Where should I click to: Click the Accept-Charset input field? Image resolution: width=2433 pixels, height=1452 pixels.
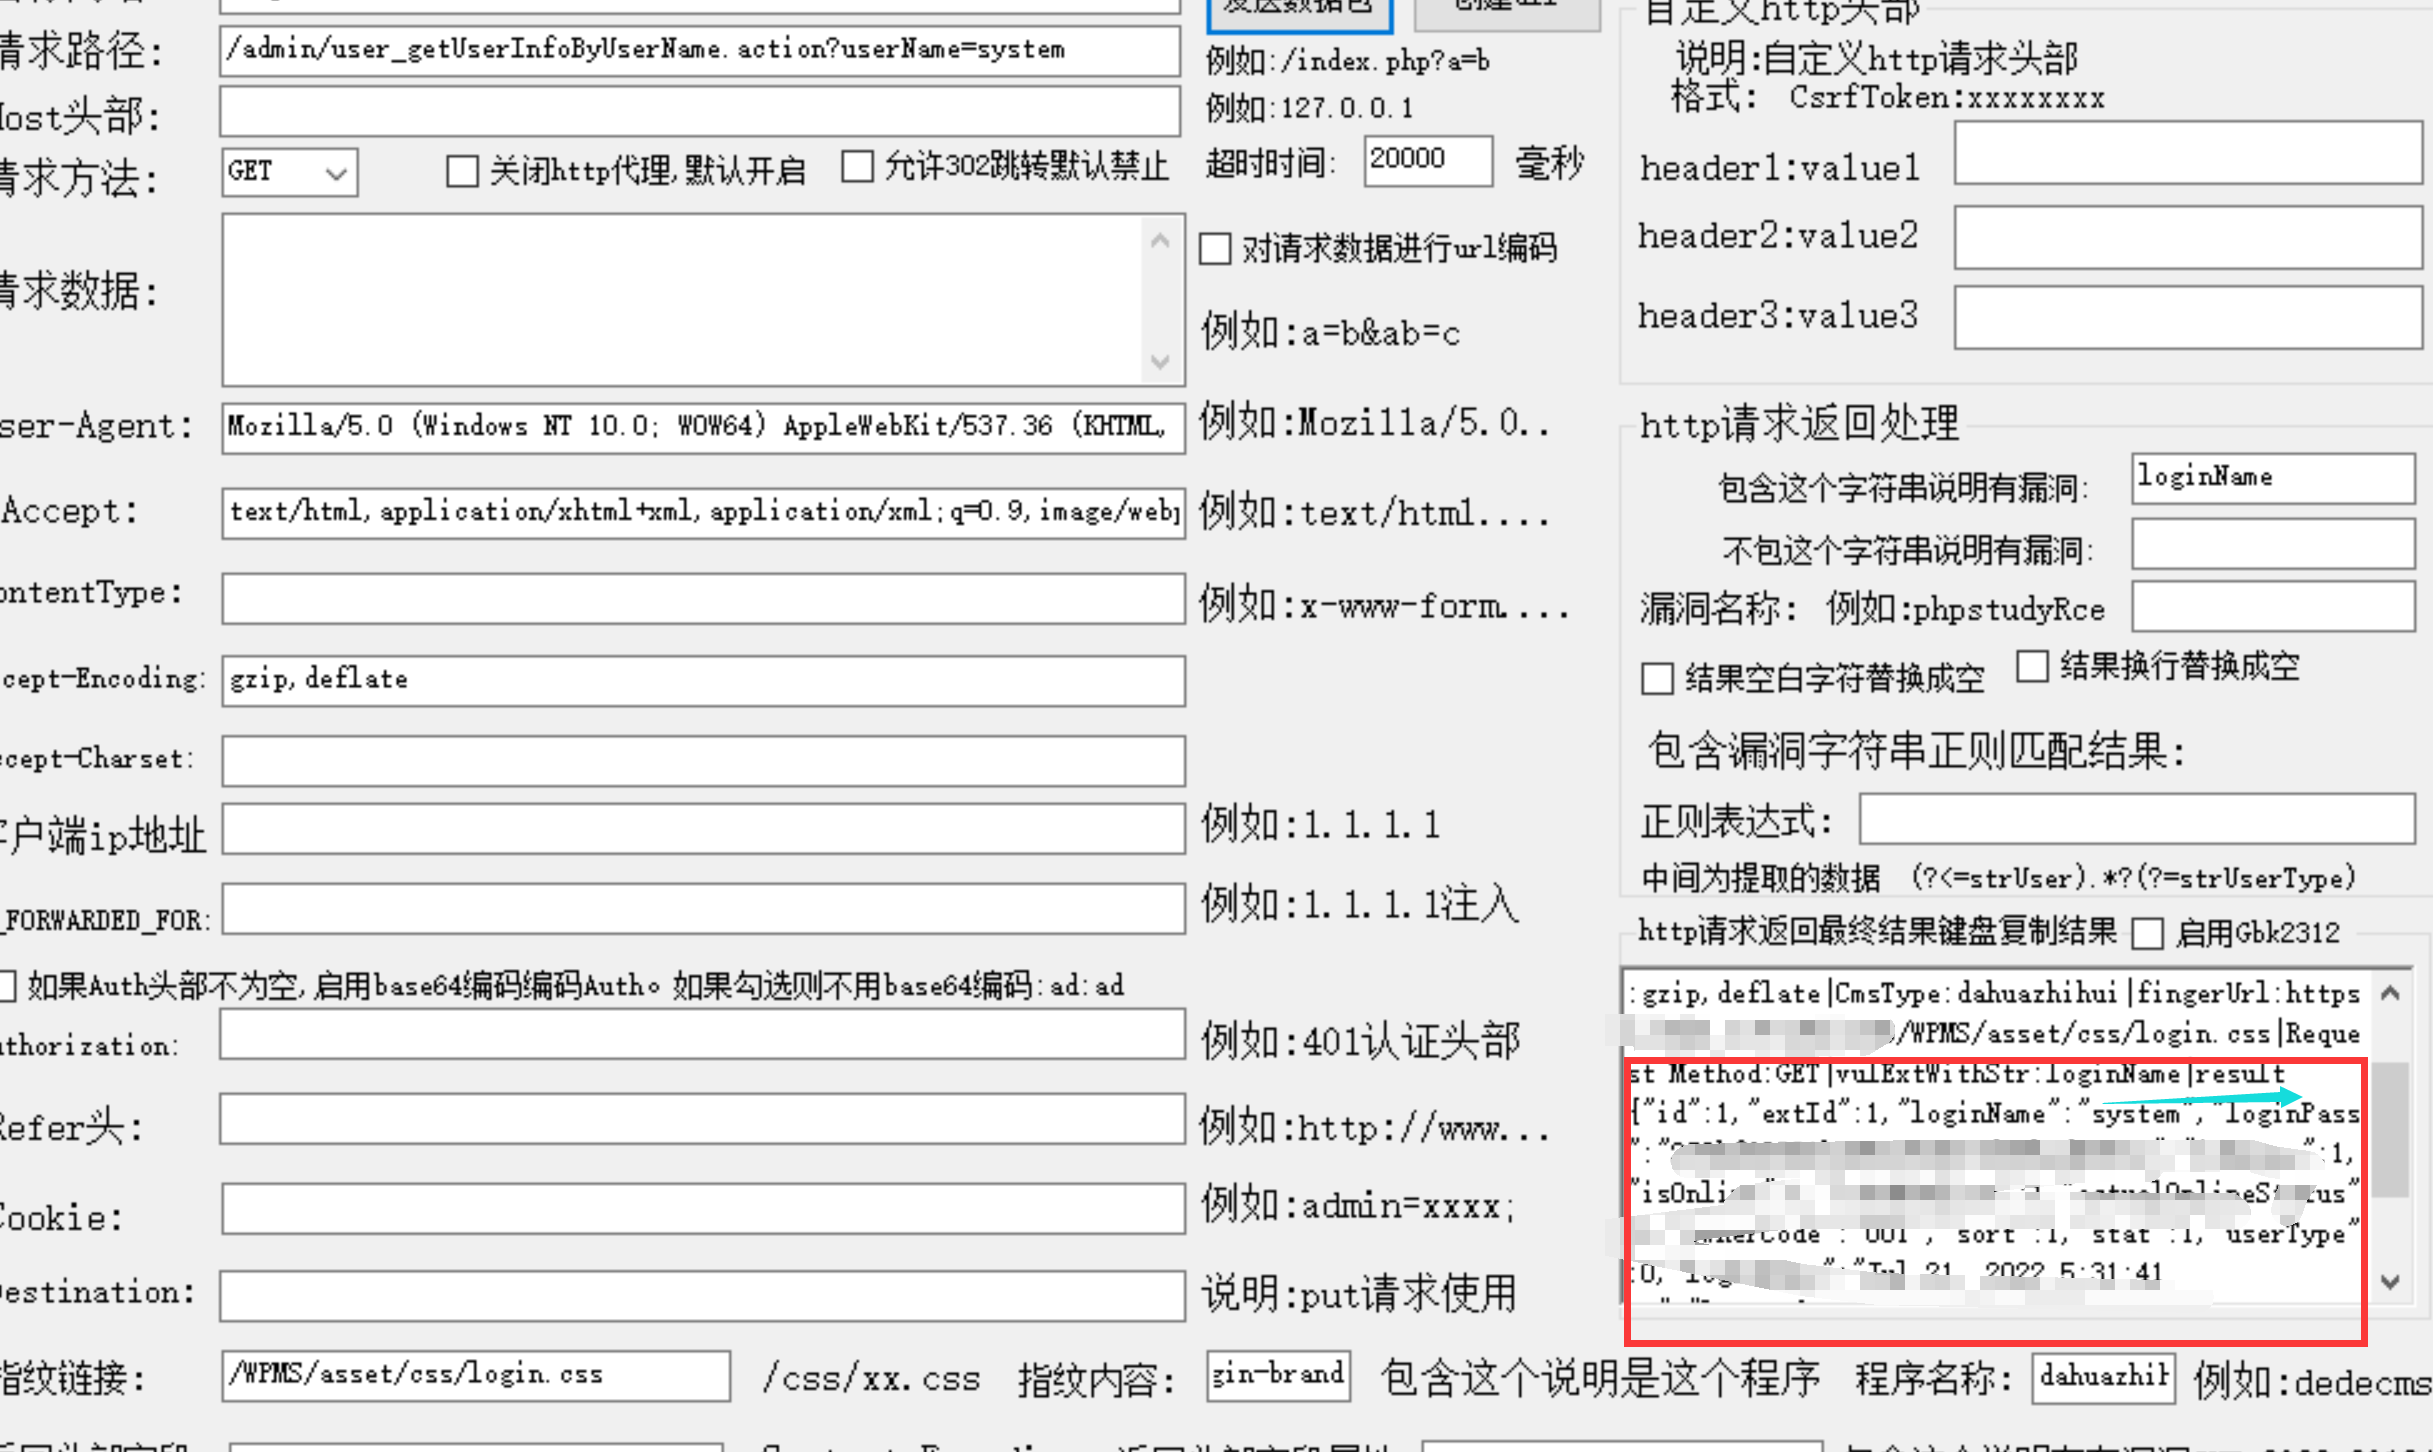[x=703, y=761]
